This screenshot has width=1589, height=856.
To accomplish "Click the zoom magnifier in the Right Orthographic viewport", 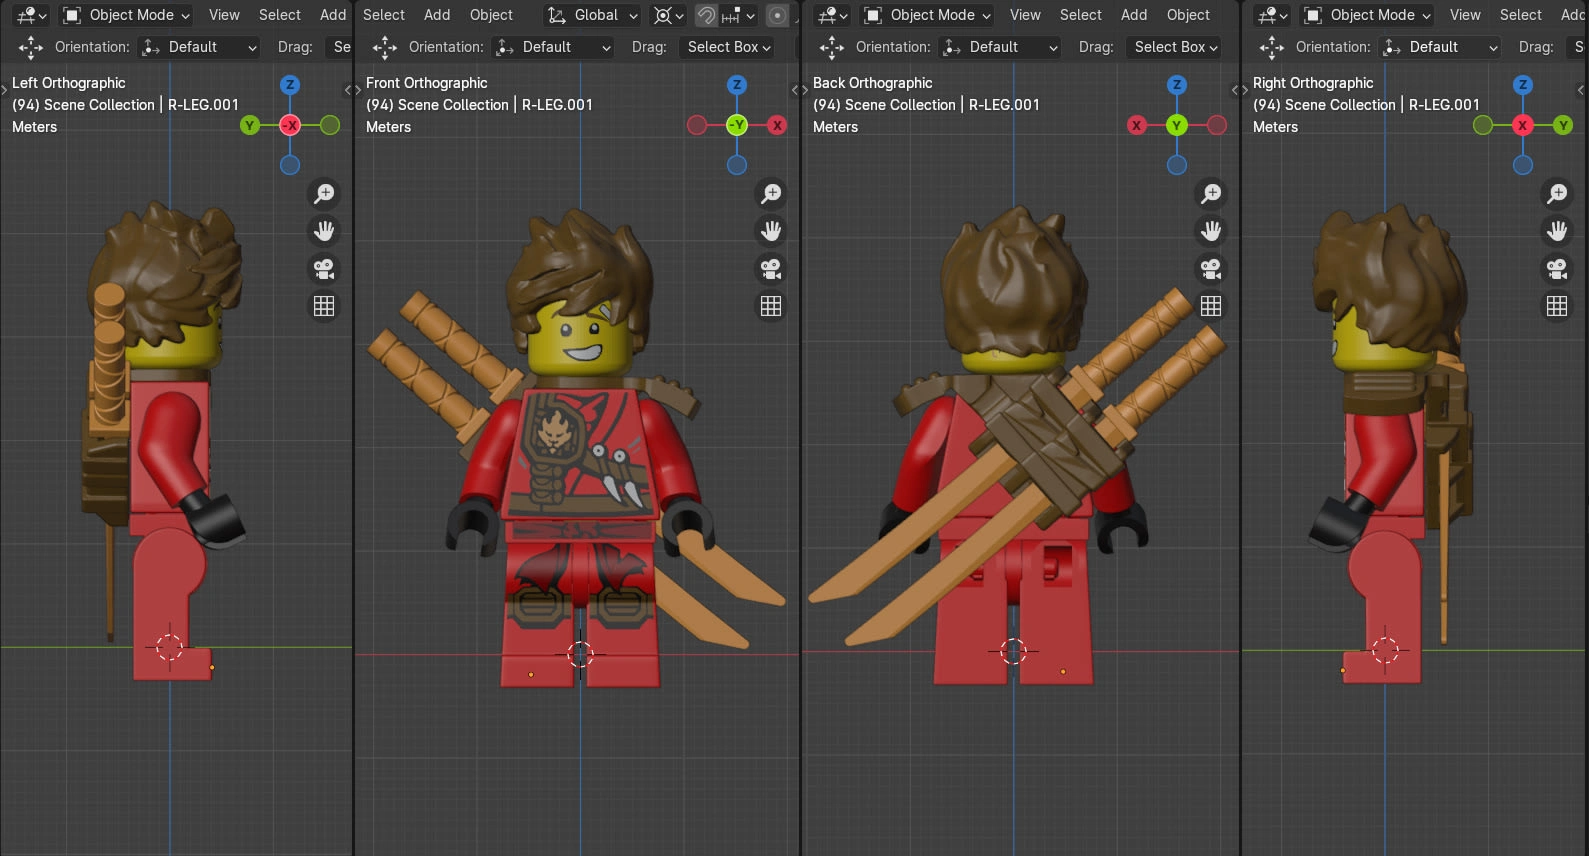I will click(x=1557, y=194).
